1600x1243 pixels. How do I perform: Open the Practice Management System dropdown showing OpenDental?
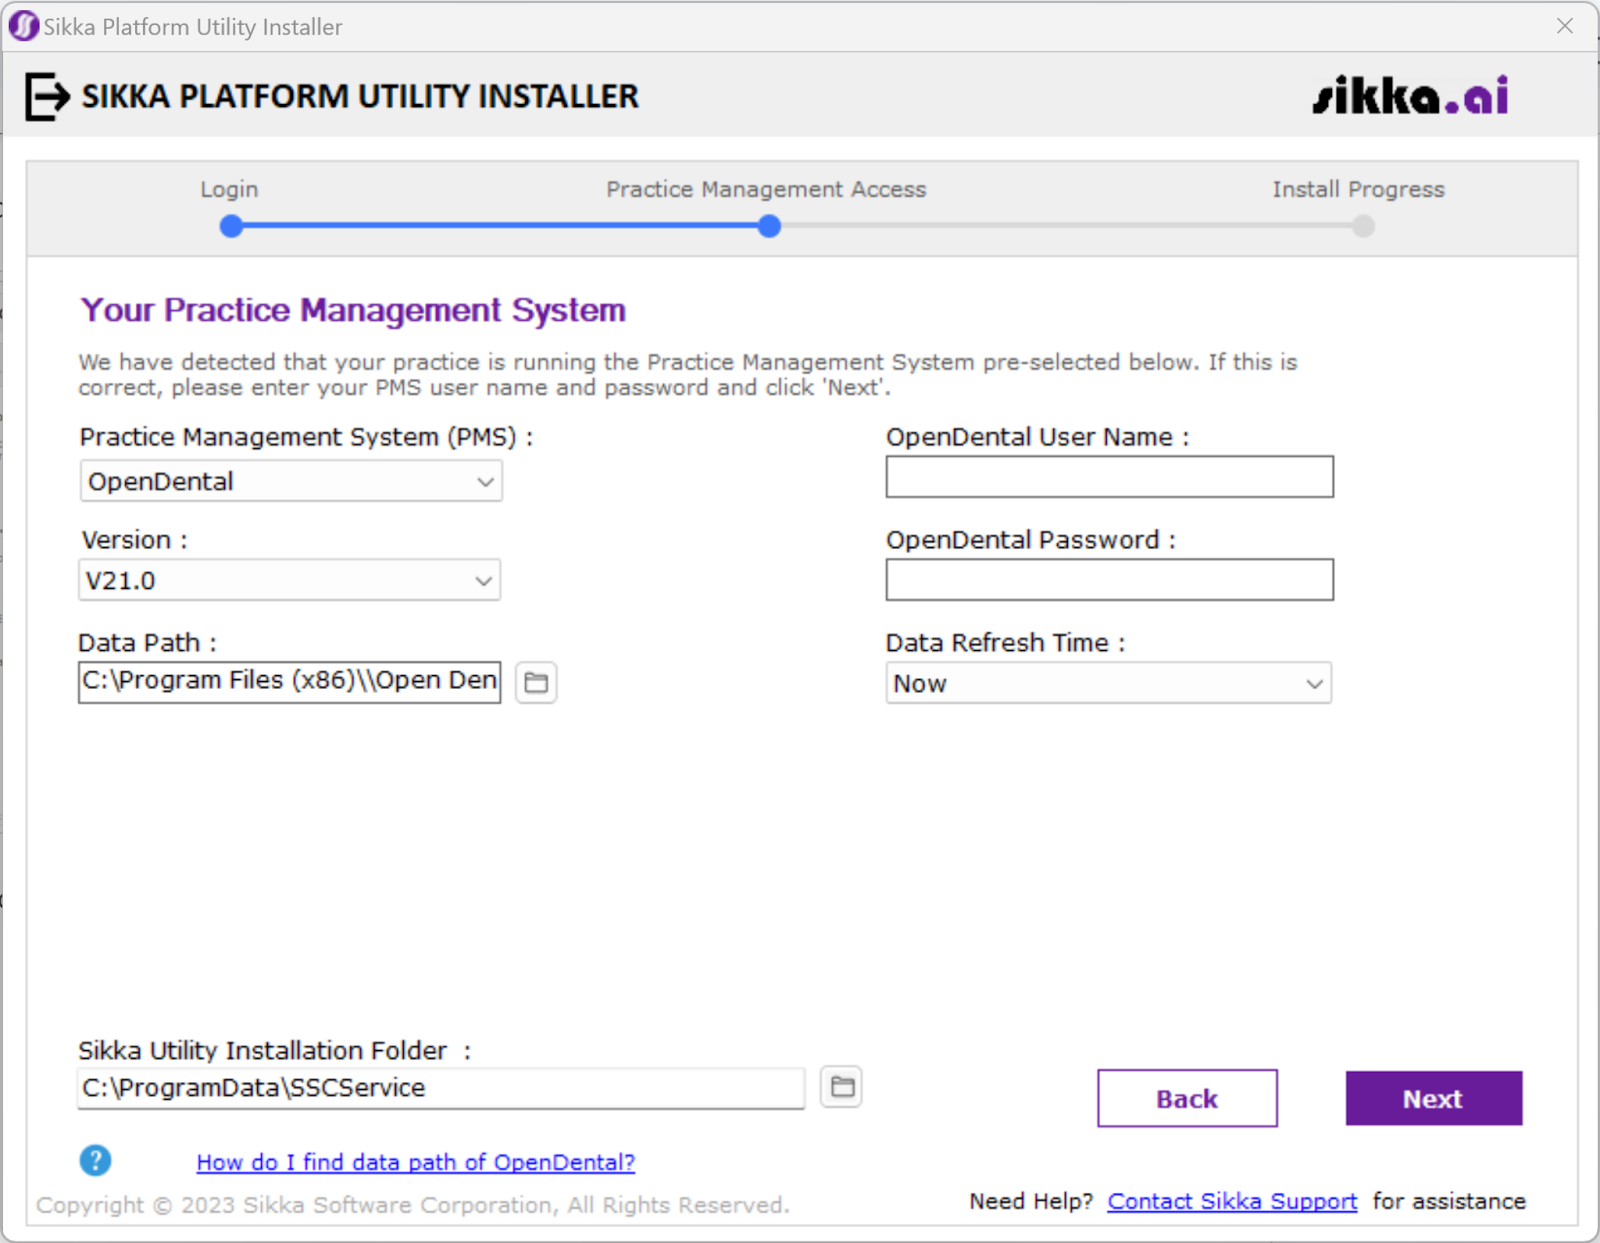pyautogui.click(x=291, y=481)
